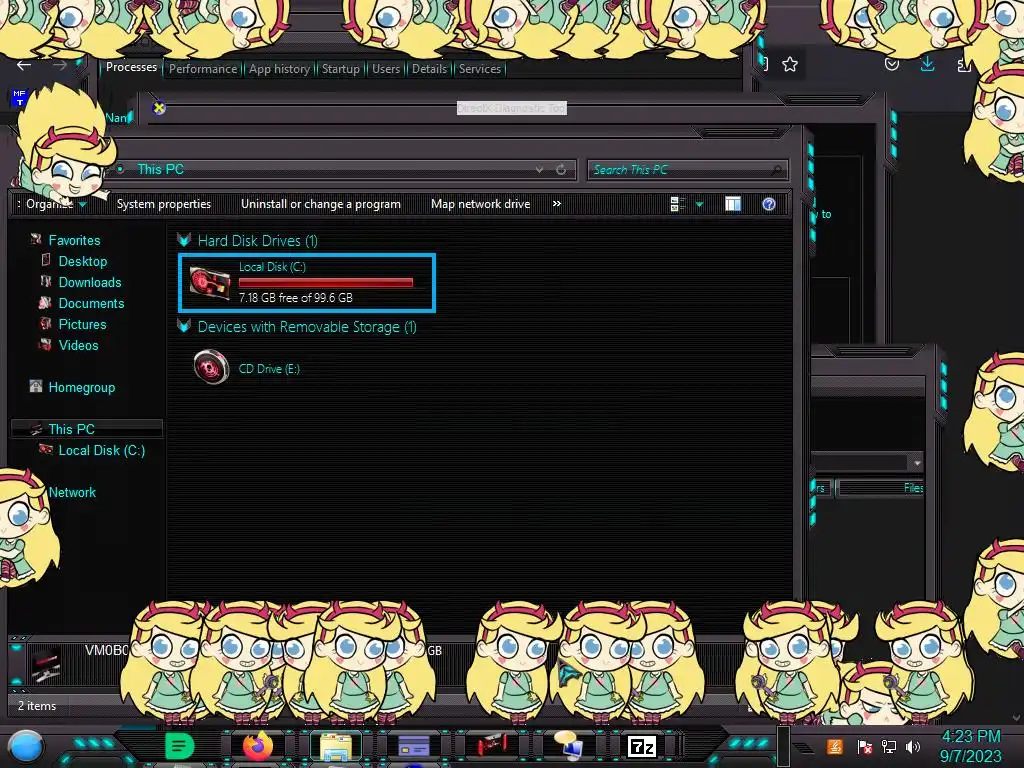1024x768 pixels.
Task: Open the red graphics card taskbar icon
Action: pos(491,746)
